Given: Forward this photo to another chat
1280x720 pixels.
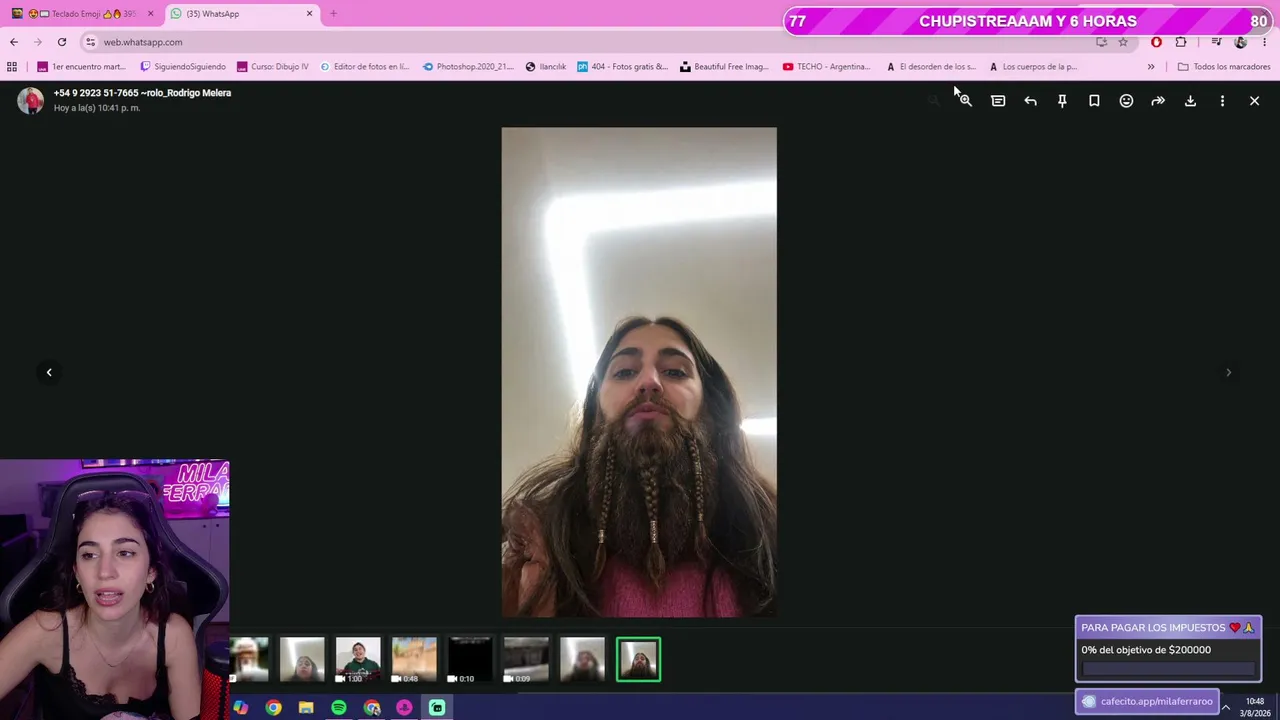Looking at the screenshot, I should 1158,101.
